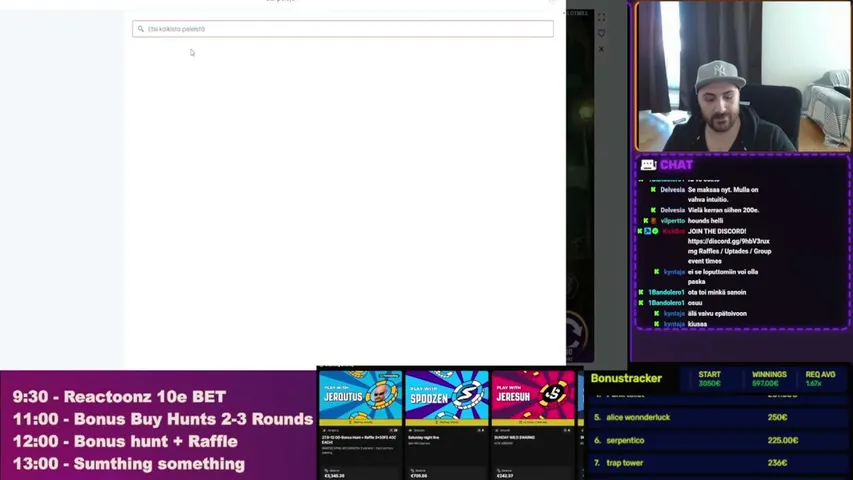Click the Kick badge beside '1Bandolero1 osuu'
The height and width of the screenshot is (480, 853).
coord(641,303)
